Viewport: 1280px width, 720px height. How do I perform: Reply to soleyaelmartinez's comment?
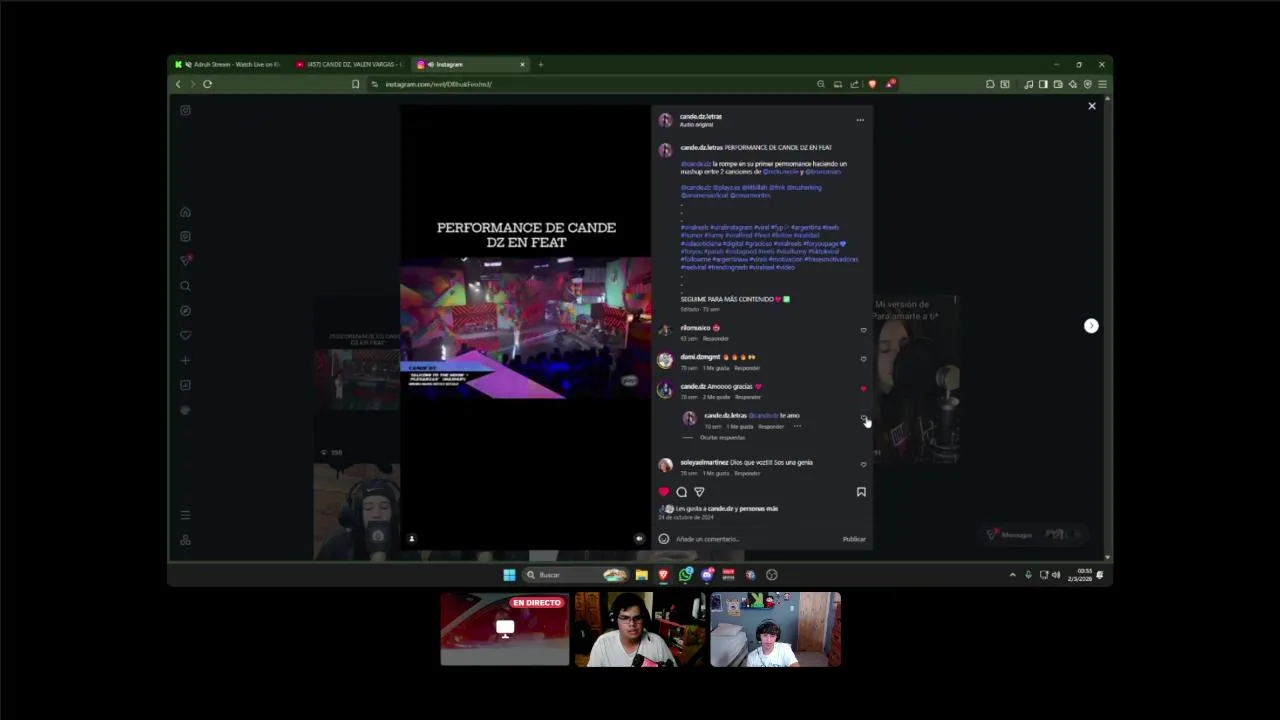click(x=748, y=473)
